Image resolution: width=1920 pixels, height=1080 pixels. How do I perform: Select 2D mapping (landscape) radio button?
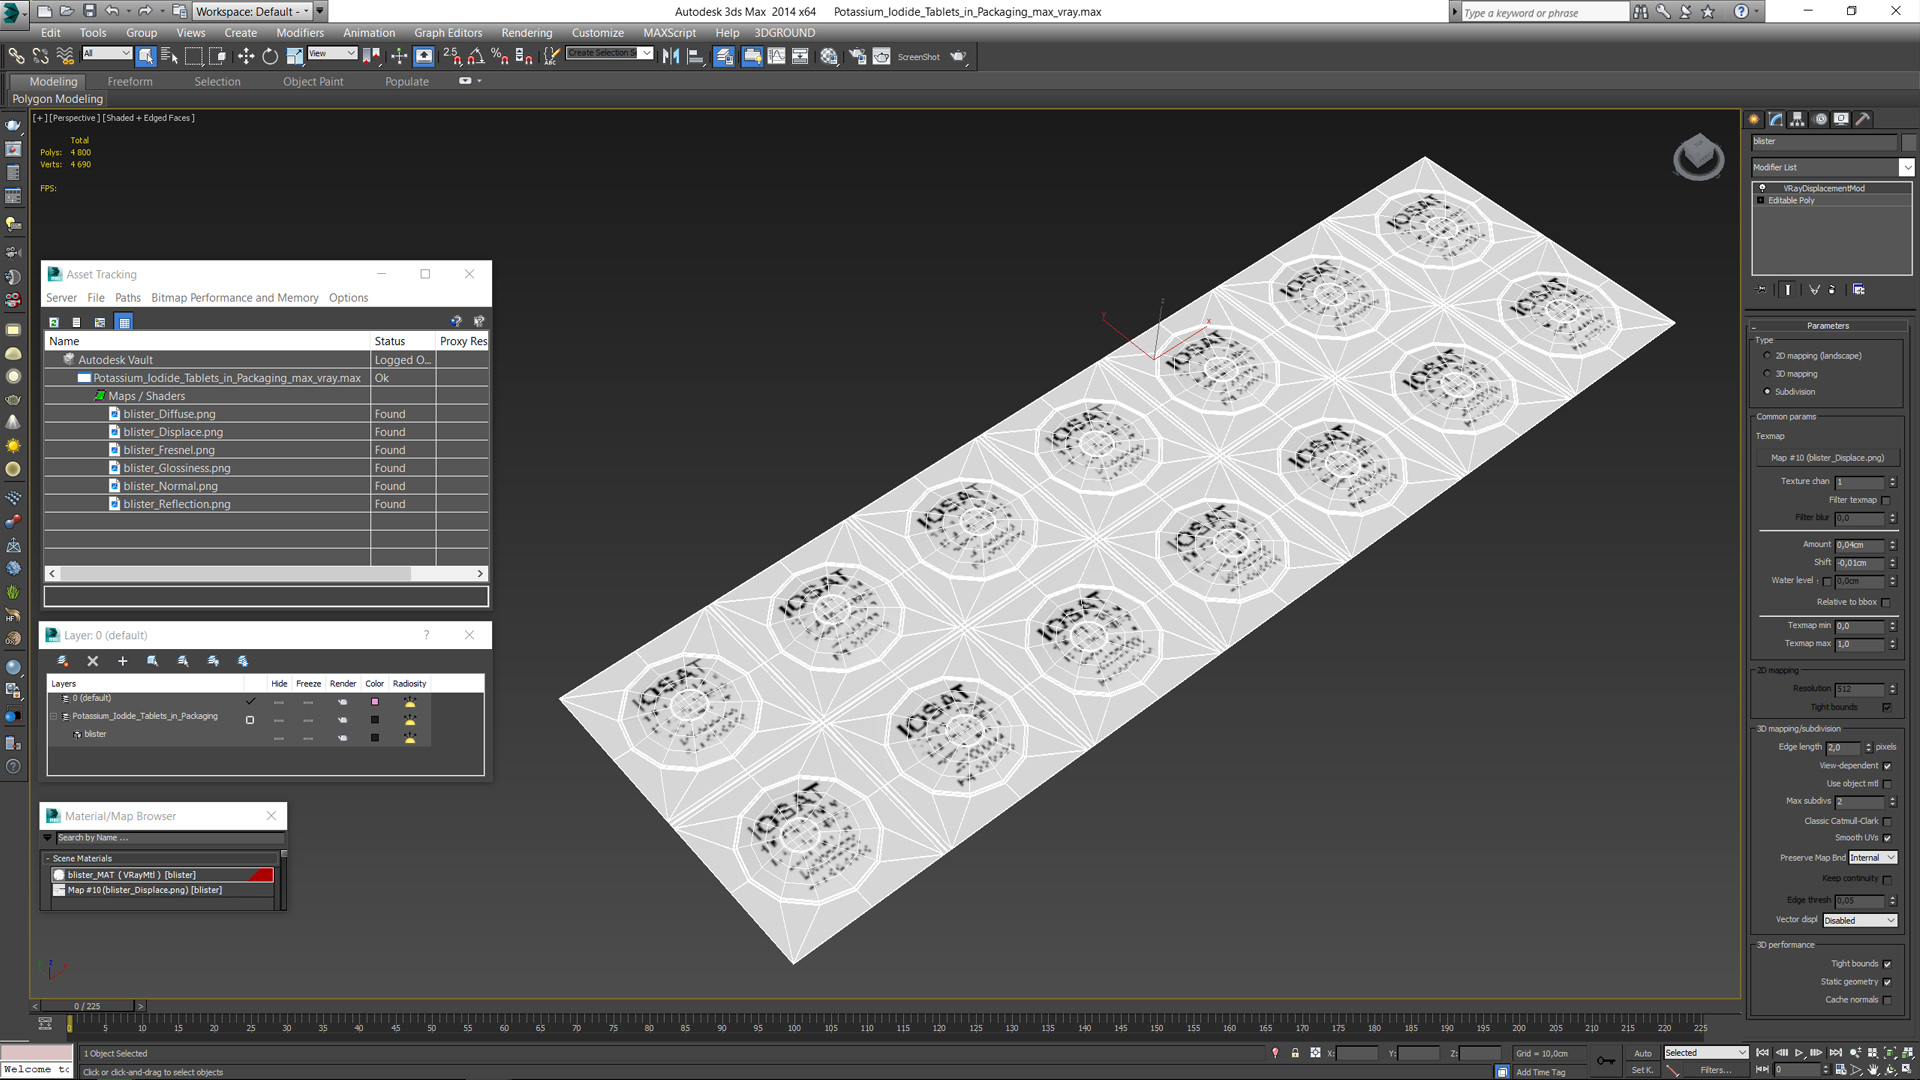tap(1767, 356)
